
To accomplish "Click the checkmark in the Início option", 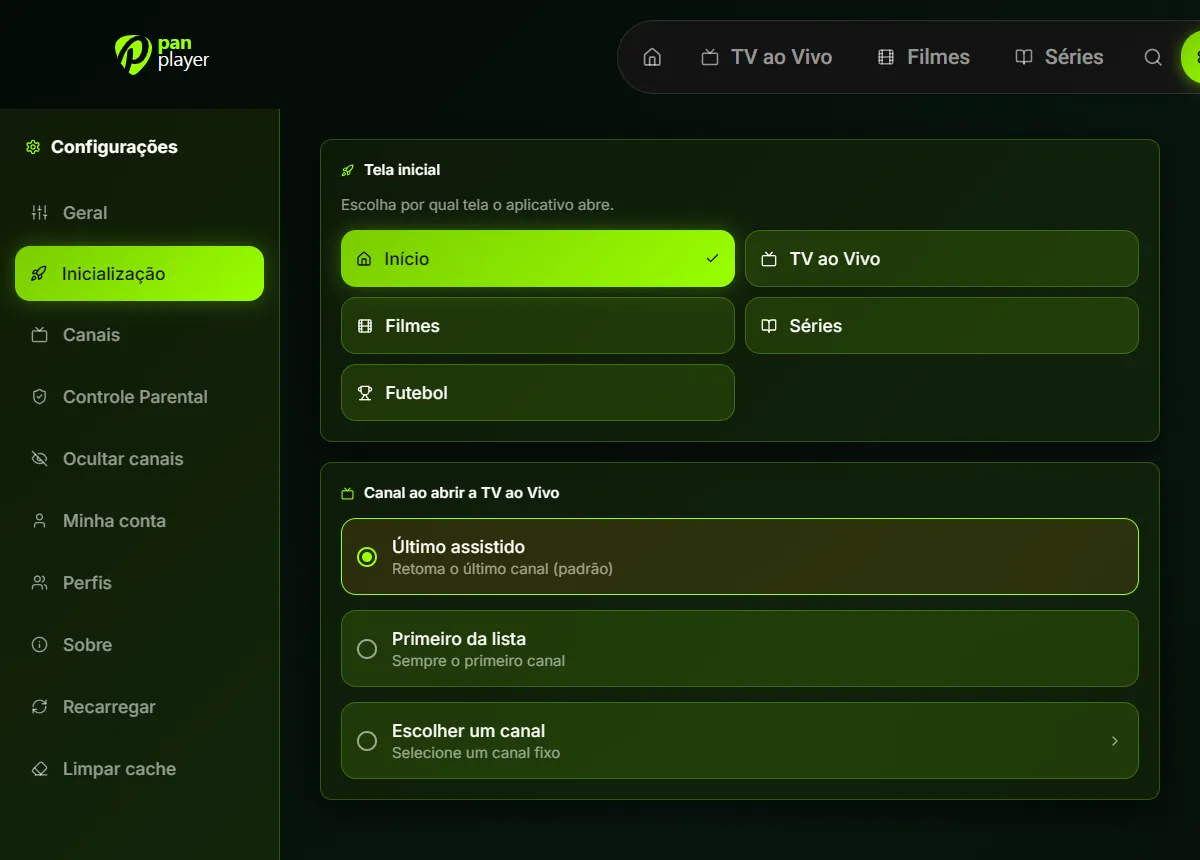I will point(712,258).
